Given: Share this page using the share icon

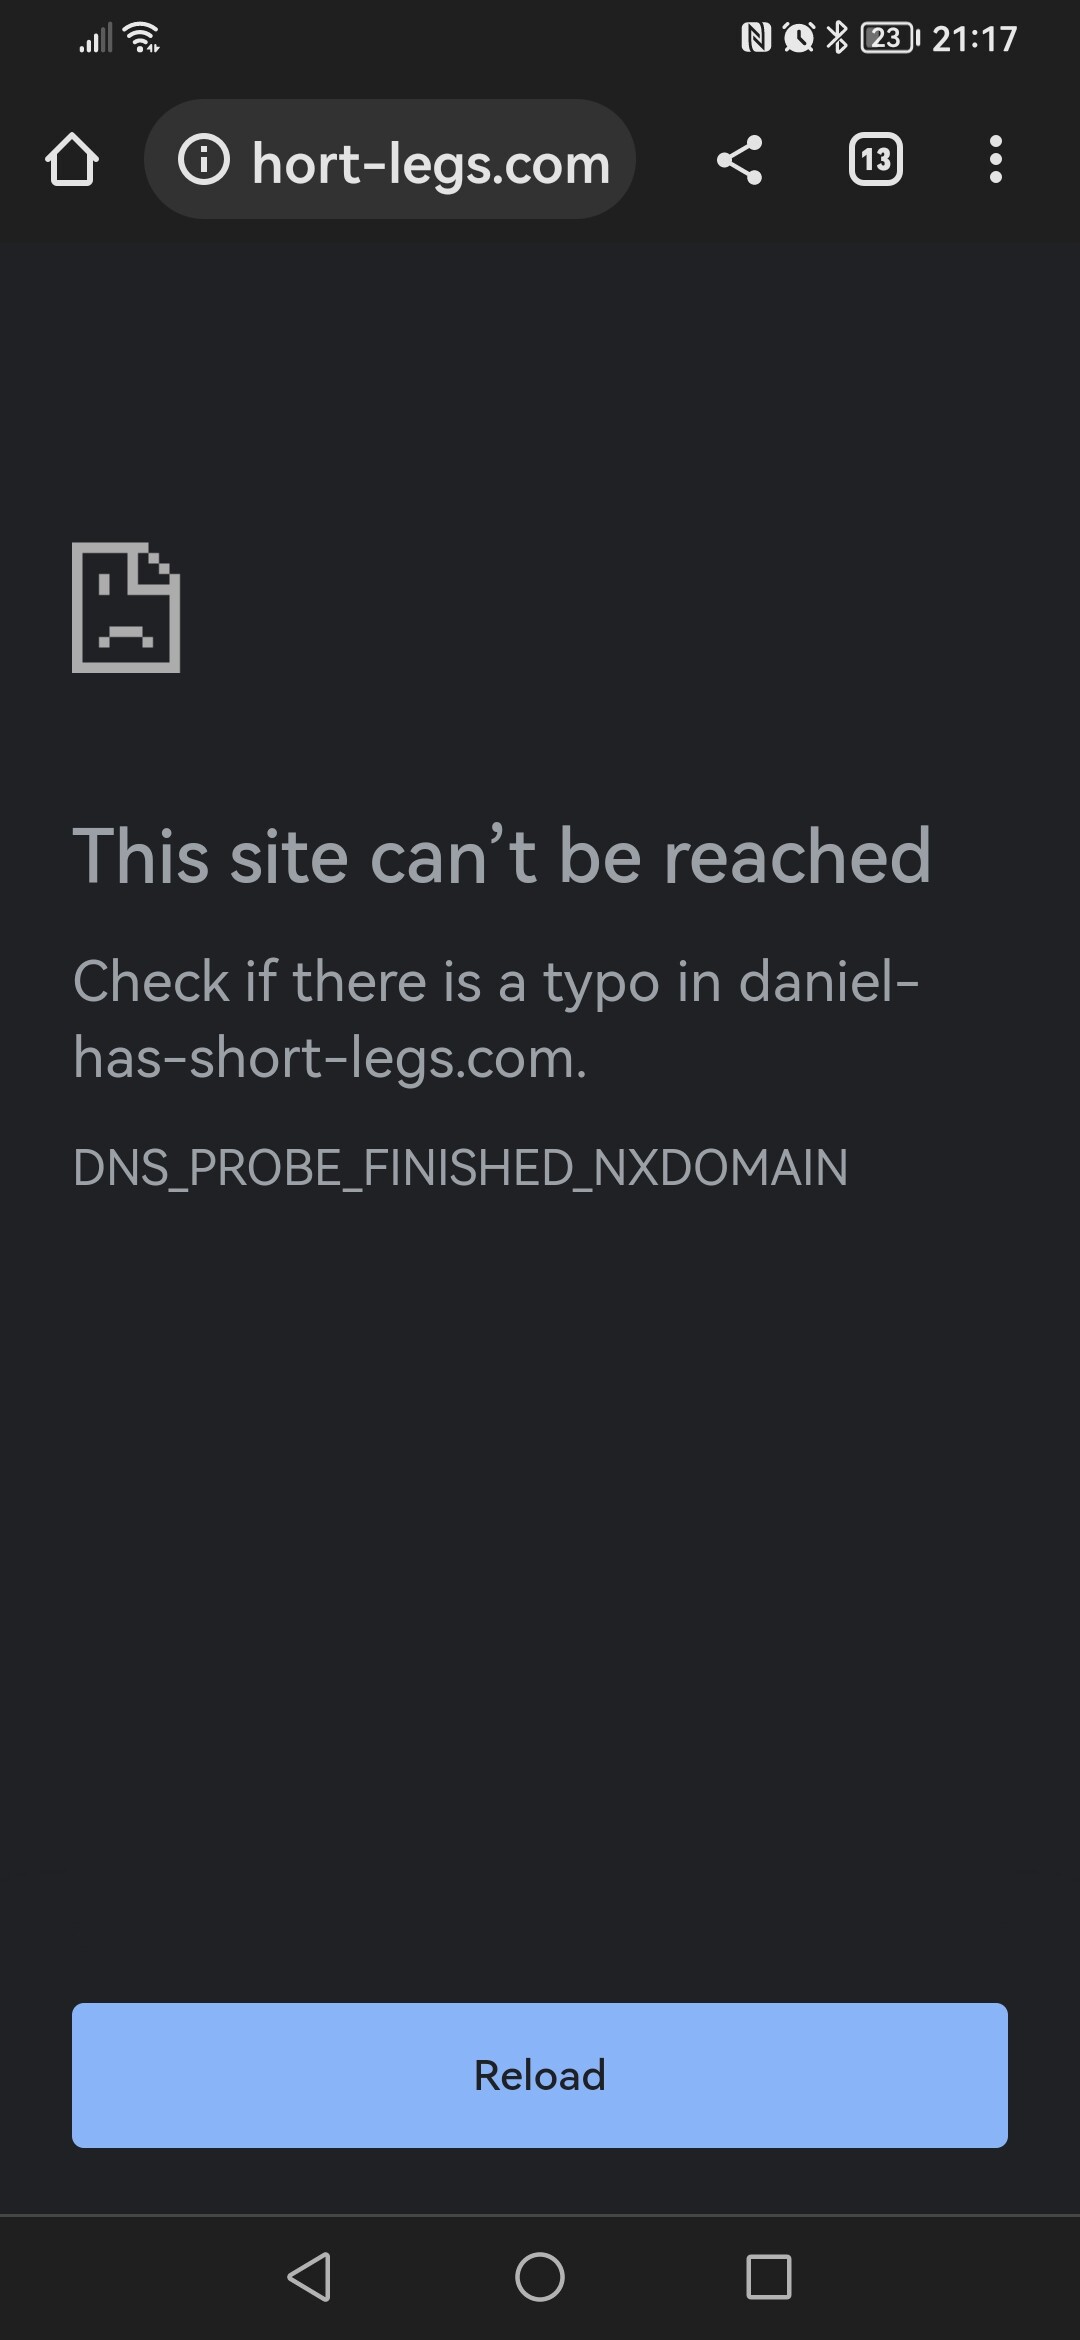Looking at the screenshot, I should tap(740, 160).
